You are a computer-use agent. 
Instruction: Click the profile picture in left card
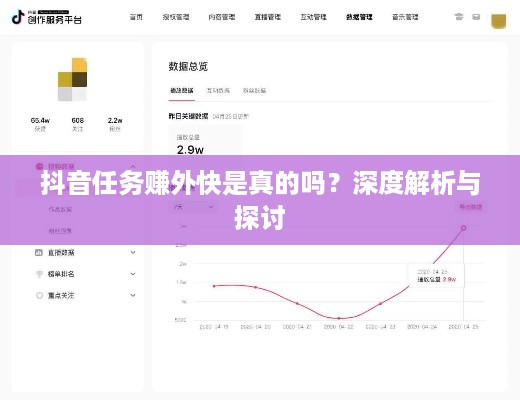[73, 79]
